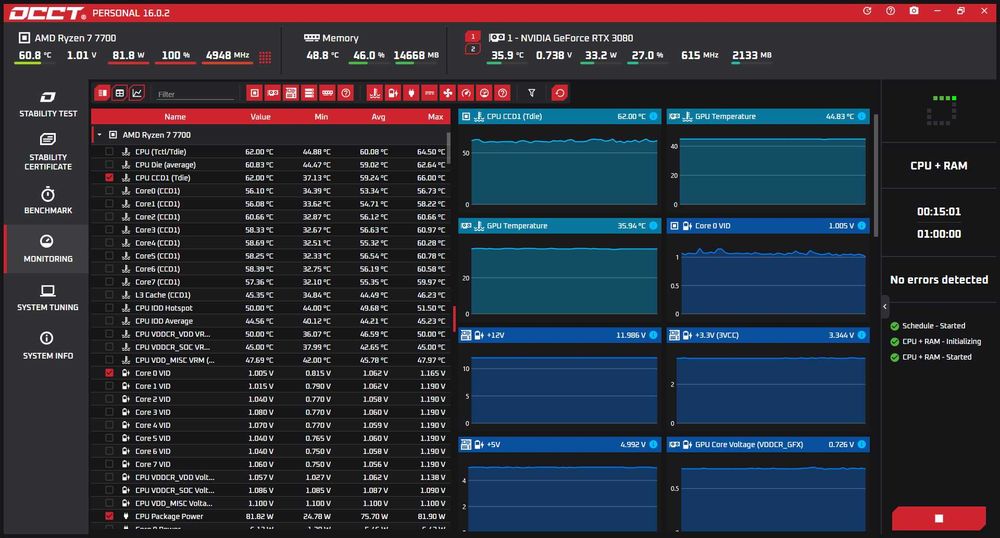
Task: Open the Monitoring section
Action: point(47,249)
